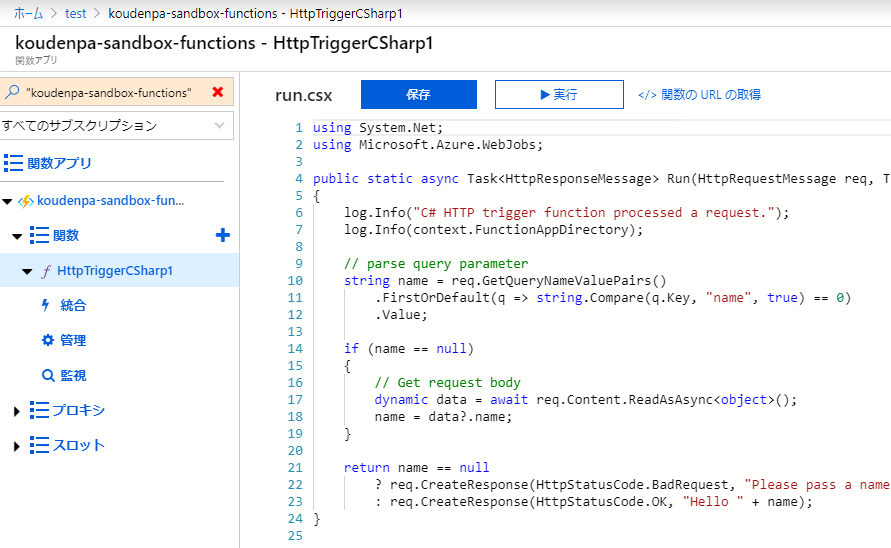Screen dimensions: 891x548
Task: Go to ホーム breadcrumb
Action: 28,13
